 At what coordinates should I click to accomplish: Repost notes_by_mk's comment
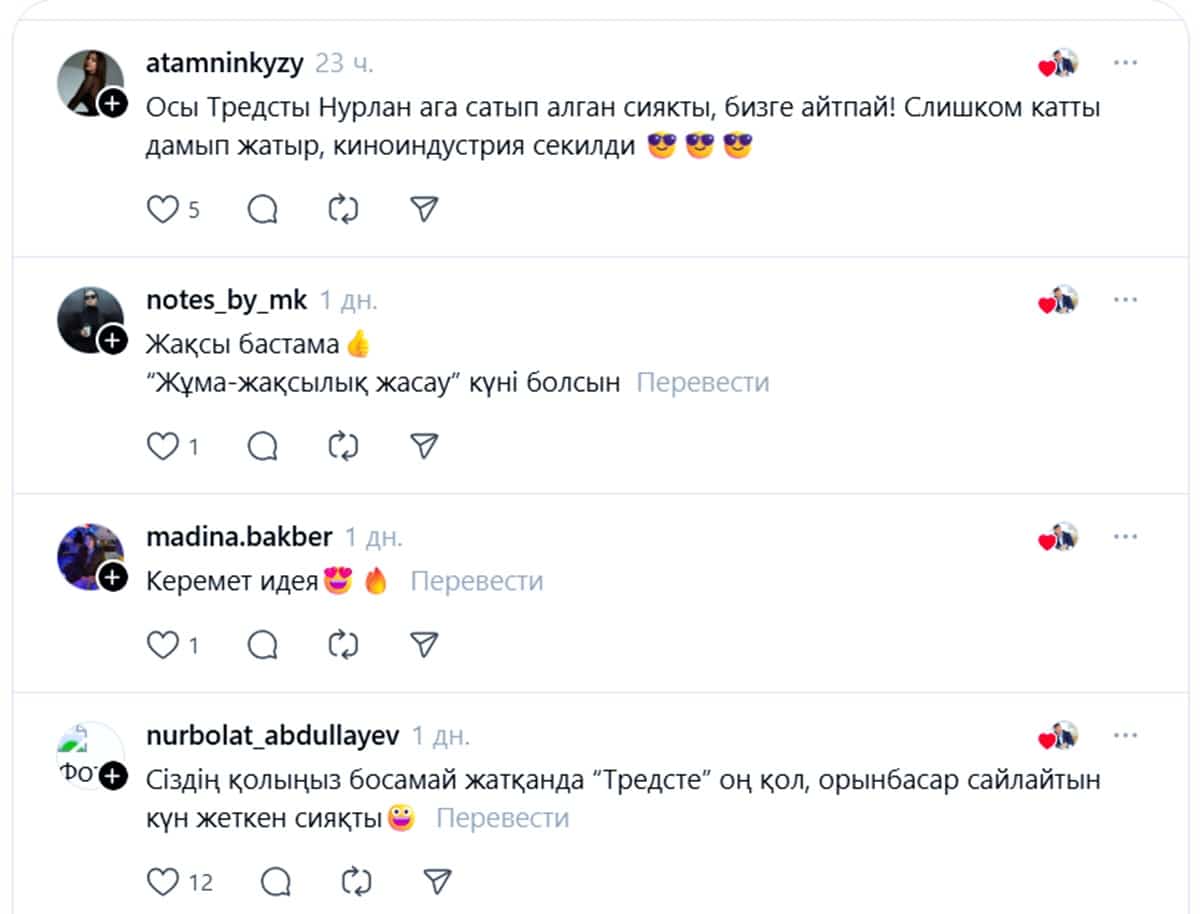click(x=343, y=445)
